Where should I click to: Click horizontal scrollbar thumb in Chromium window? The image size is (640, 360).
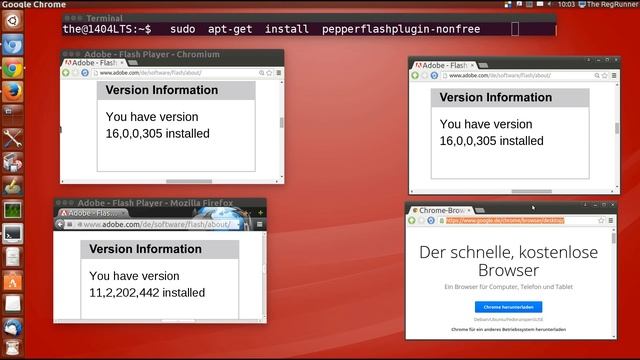189,181
